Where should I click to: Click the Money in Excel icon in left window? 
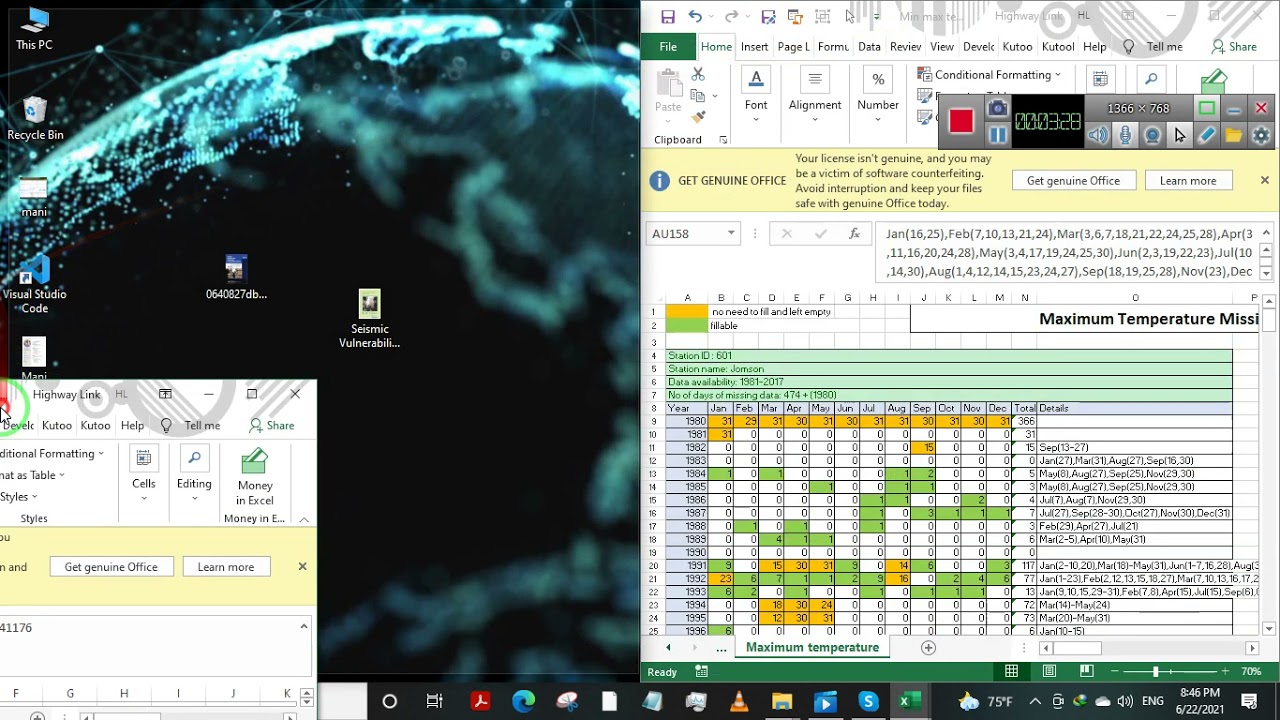coord(255,462)
